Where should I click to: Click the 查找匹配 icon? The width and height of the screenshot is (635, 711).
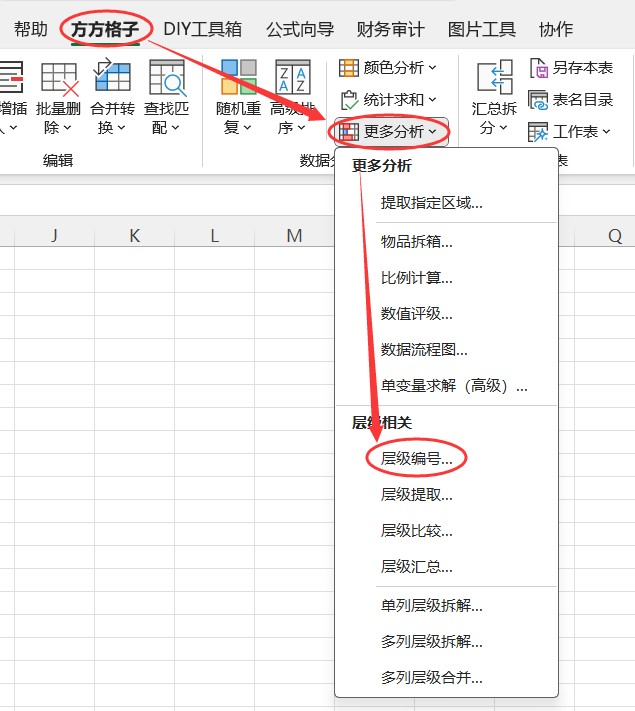[167, 78]
